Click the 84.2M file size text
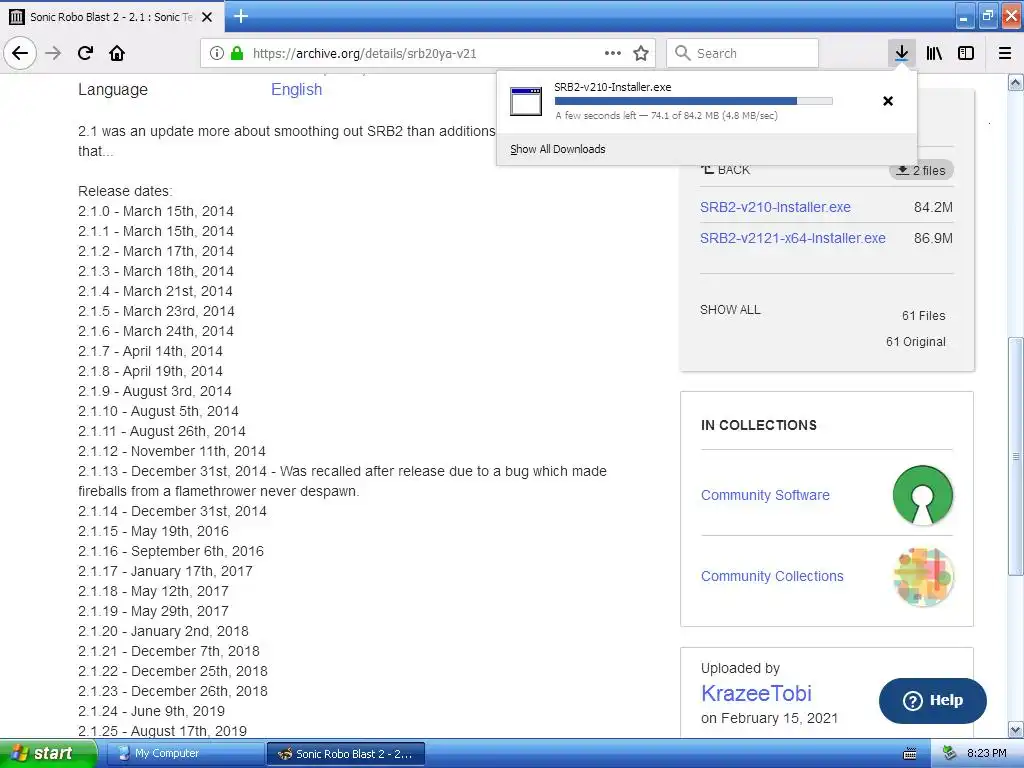The image size is (1024, 768). point(933,207)
